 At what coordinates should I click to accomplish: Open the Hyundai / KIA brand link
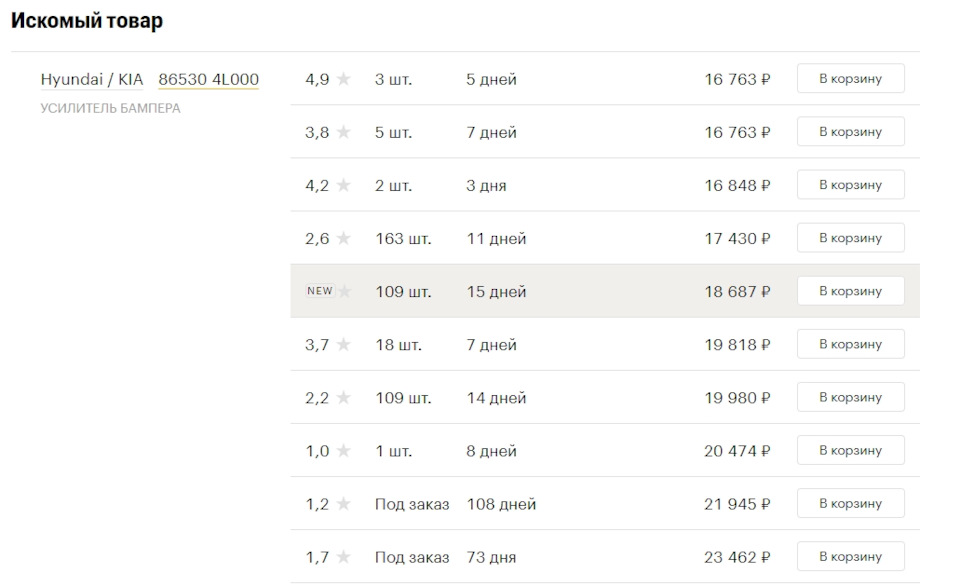coord(92,80)
